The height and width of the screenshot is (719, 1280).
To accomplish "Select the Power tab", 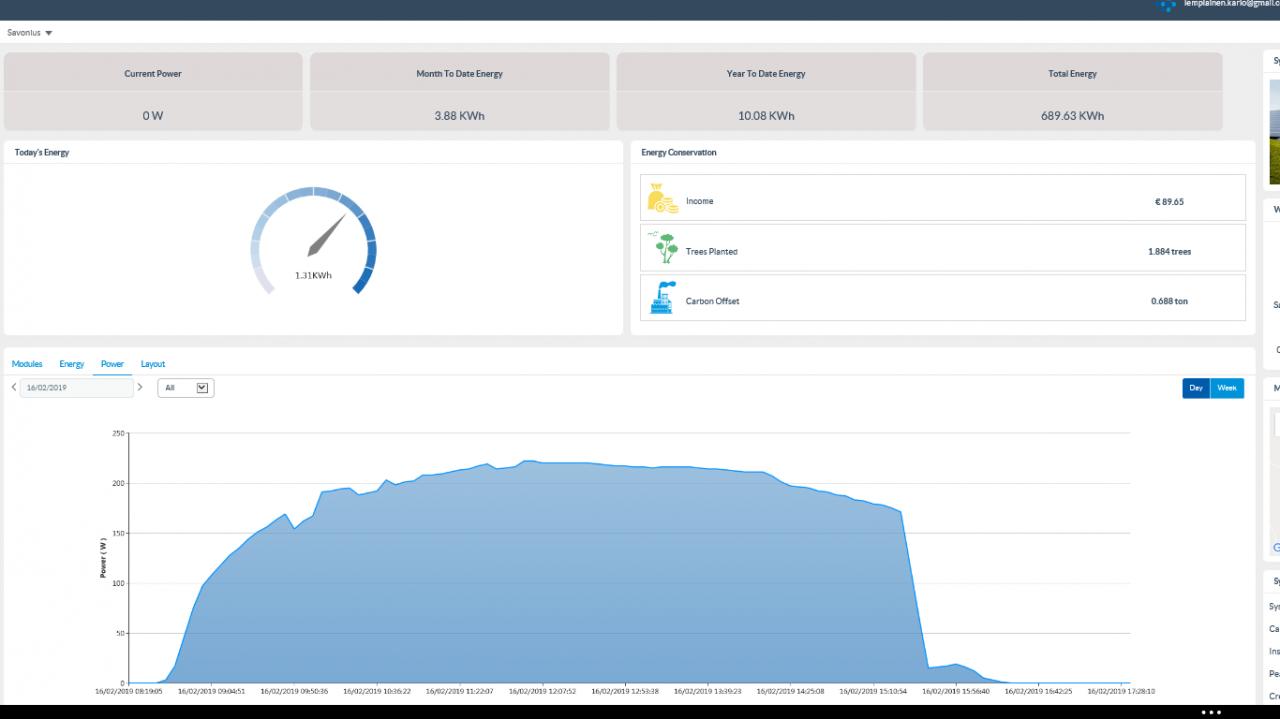I will [x=112, y=364].
